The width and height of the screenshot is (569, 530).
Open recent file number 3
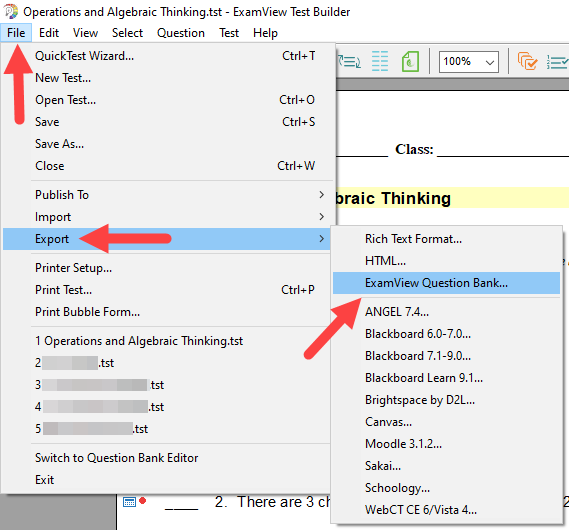[x=168, y=385]
